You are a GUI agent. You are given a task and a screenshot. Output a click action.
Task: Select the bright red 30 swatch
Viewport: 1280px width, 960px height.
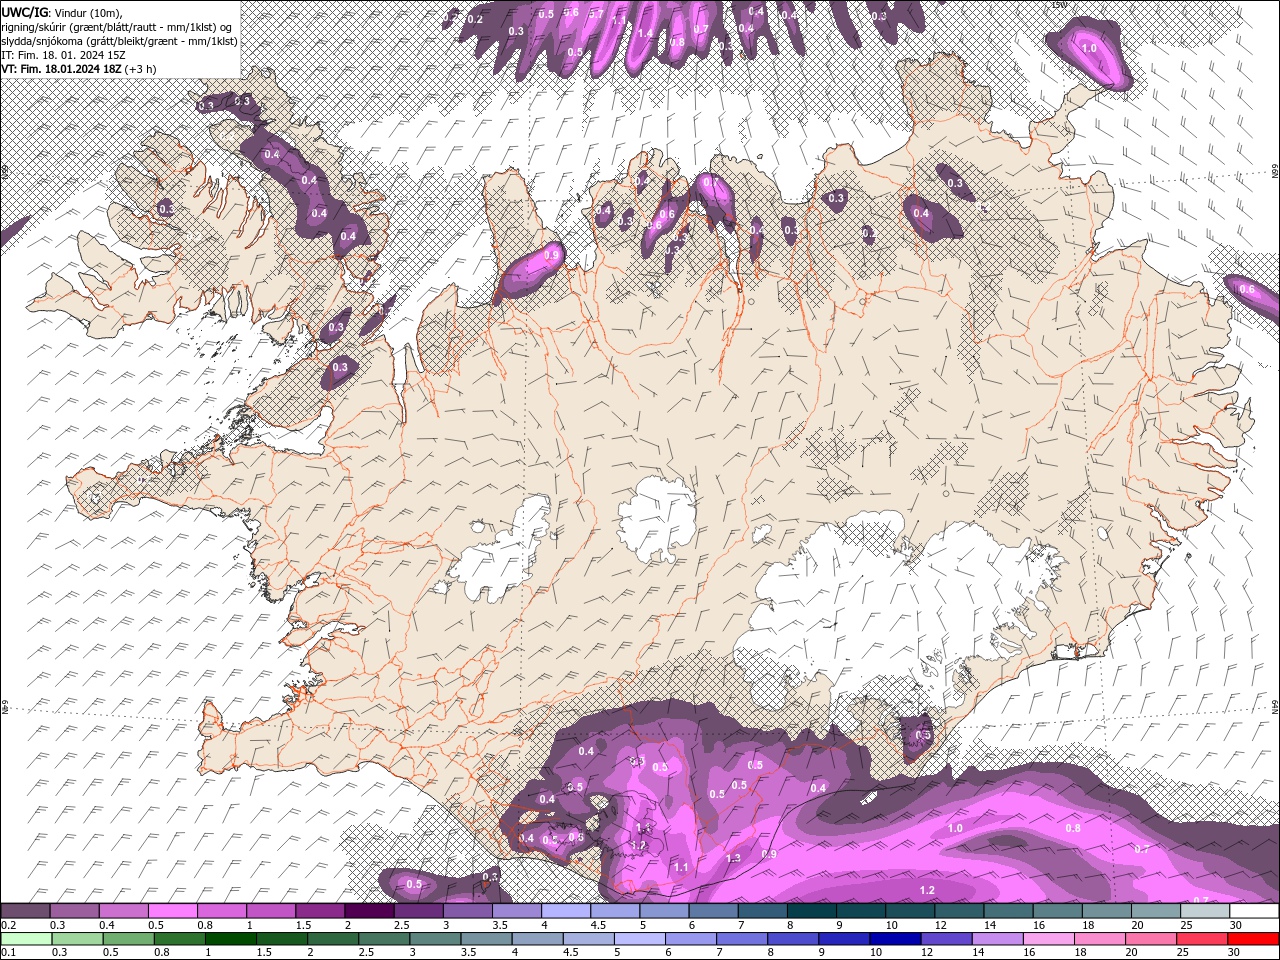coord(1252,939)
